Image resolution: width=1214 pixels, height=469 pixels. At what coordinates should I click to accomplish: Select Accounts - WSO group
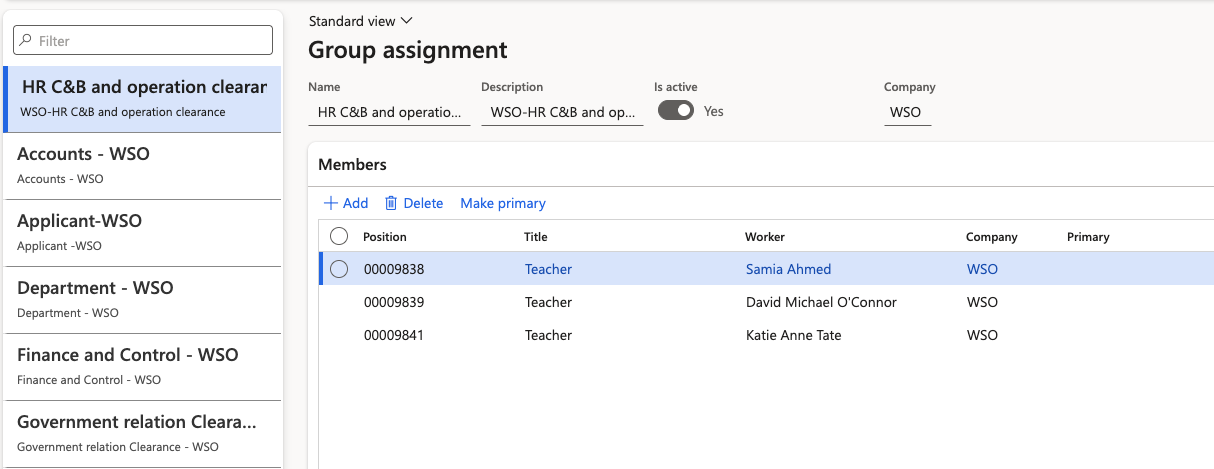tap(143, 166)
